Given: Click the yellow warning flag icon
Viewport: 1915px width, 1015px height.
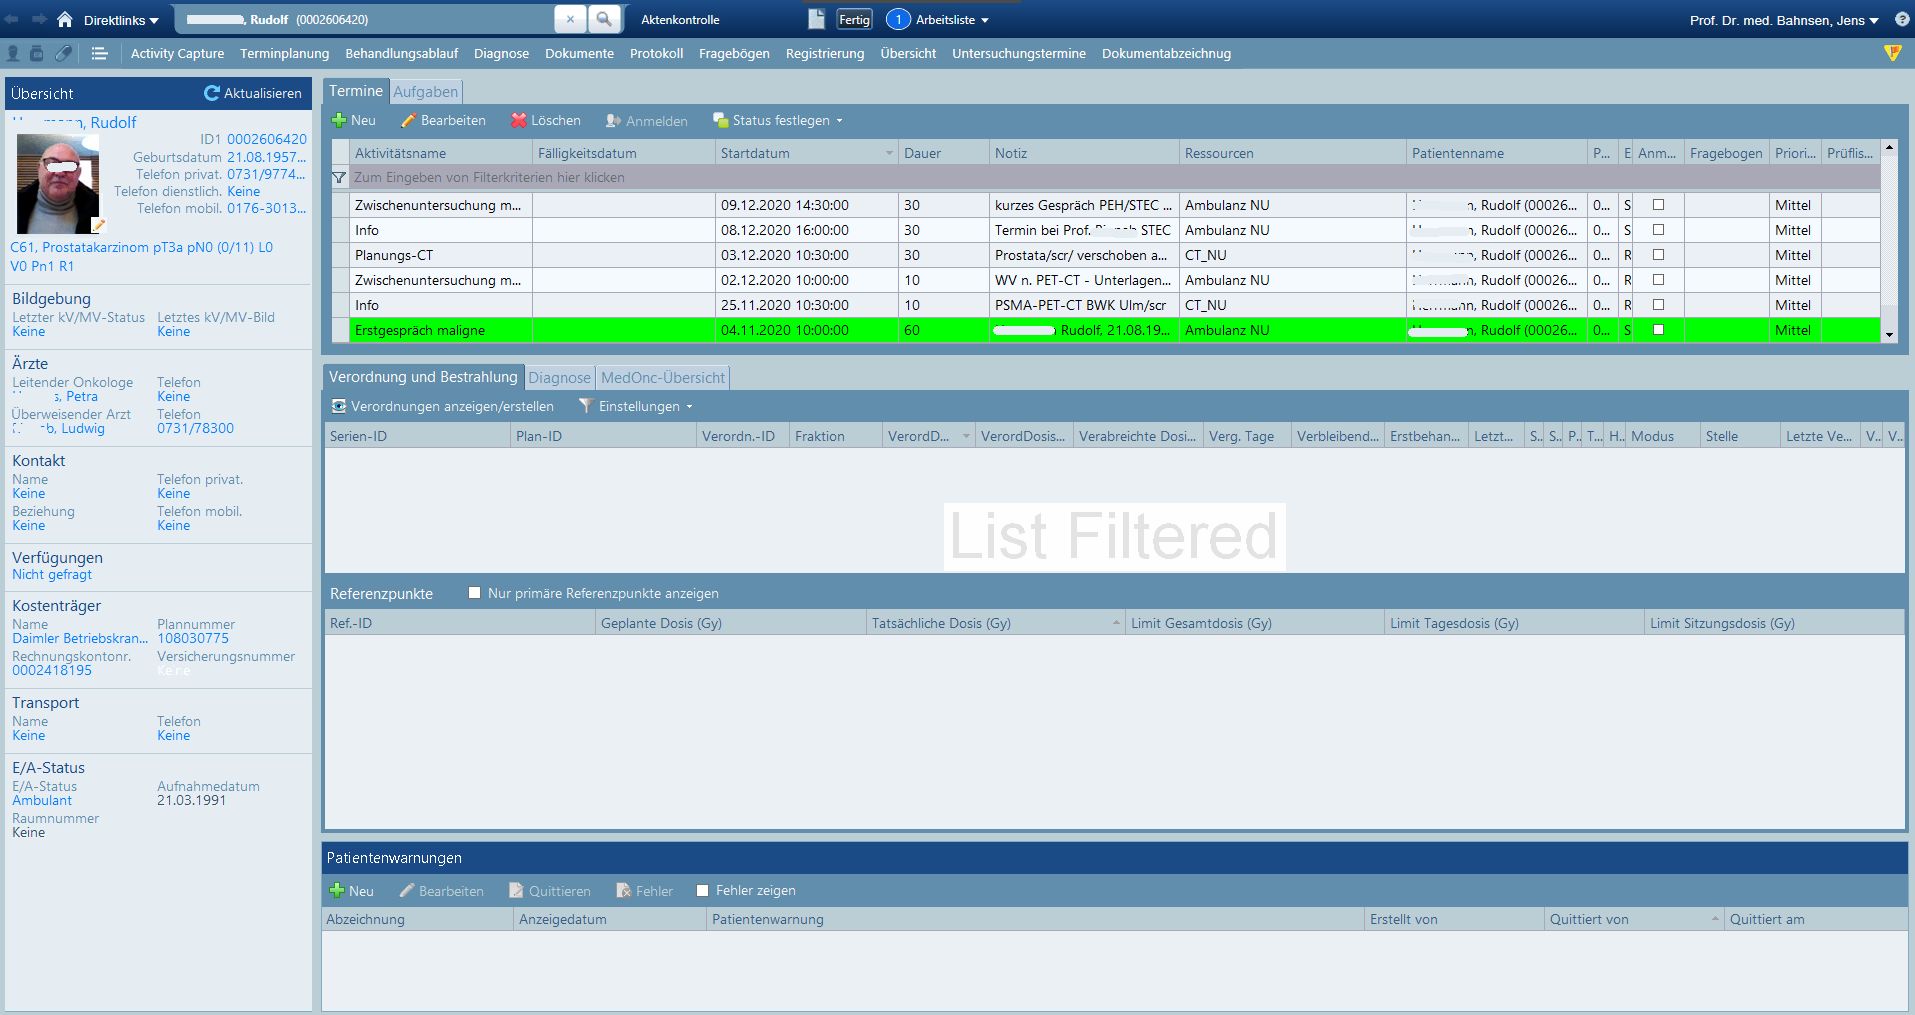Looking at the screenshot, I should [1892, 53].
